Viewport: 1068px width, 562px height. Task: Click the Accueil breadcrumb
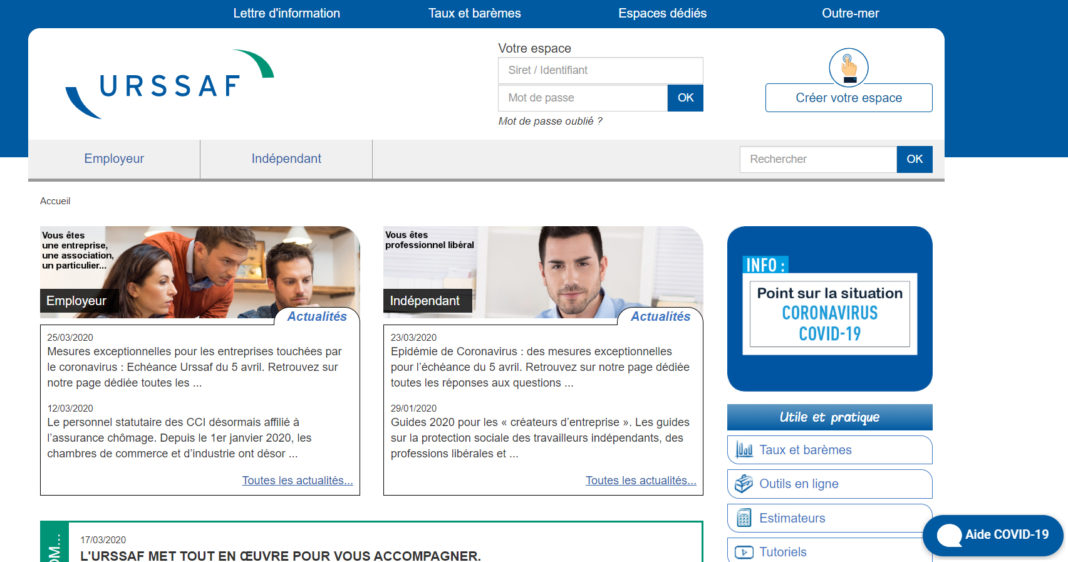(55, 201)
